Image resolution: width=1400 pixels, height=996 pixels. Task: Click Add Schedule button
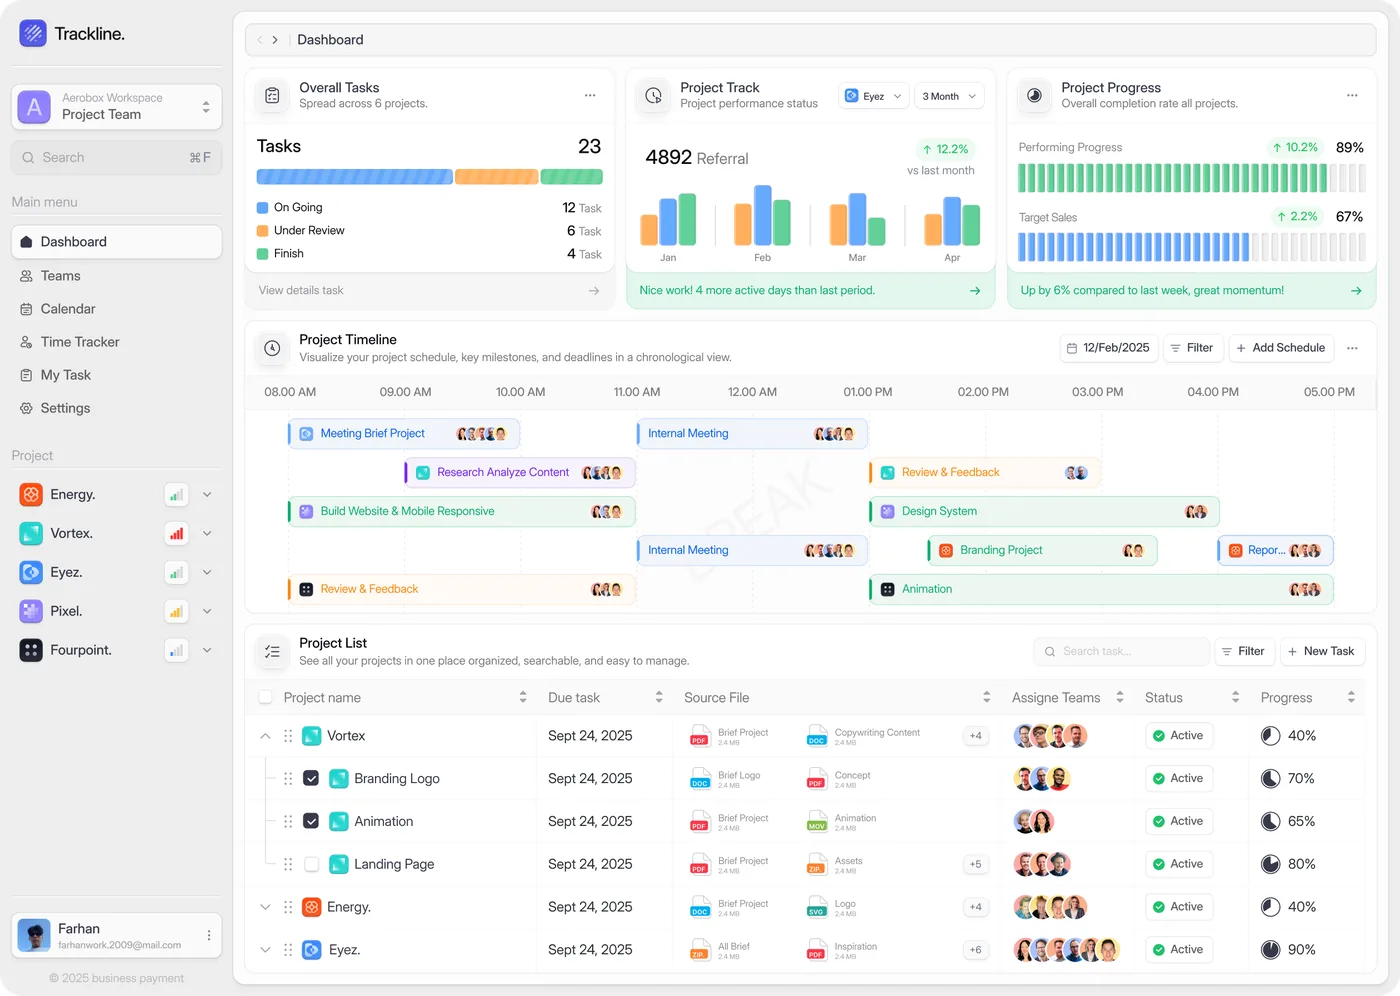click(x=1281, y=348)
